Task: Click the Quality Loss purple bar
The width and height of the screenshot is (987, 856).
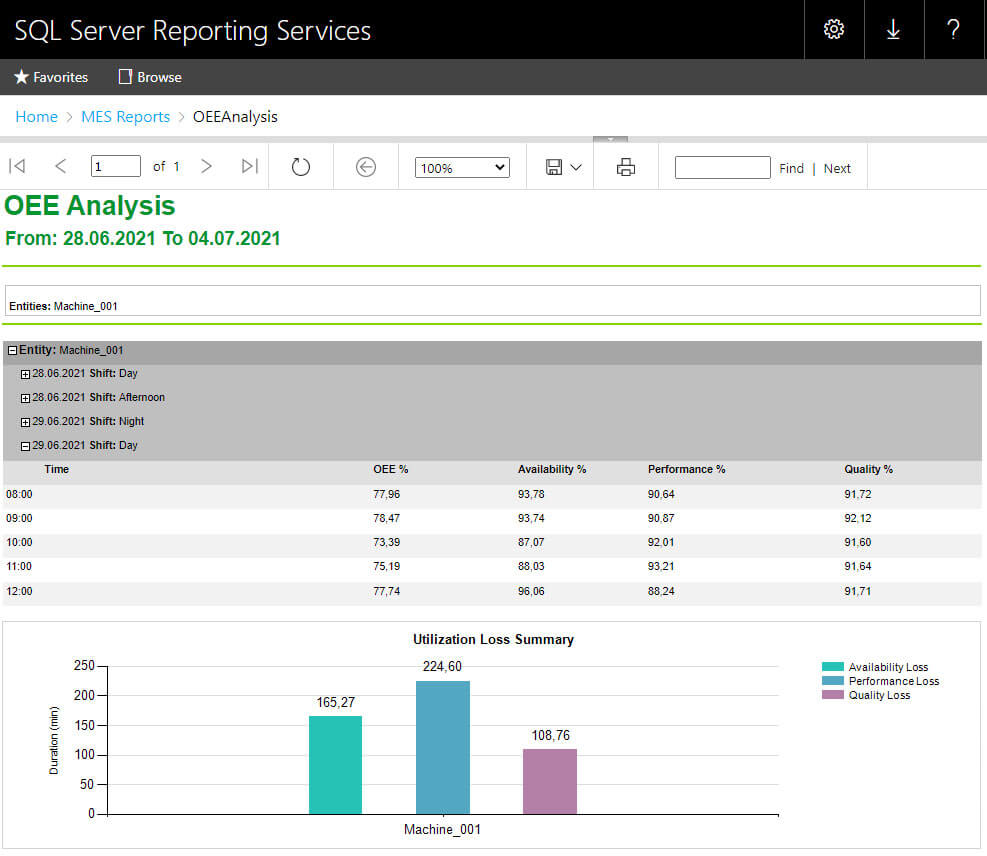Action: [550, 781]
